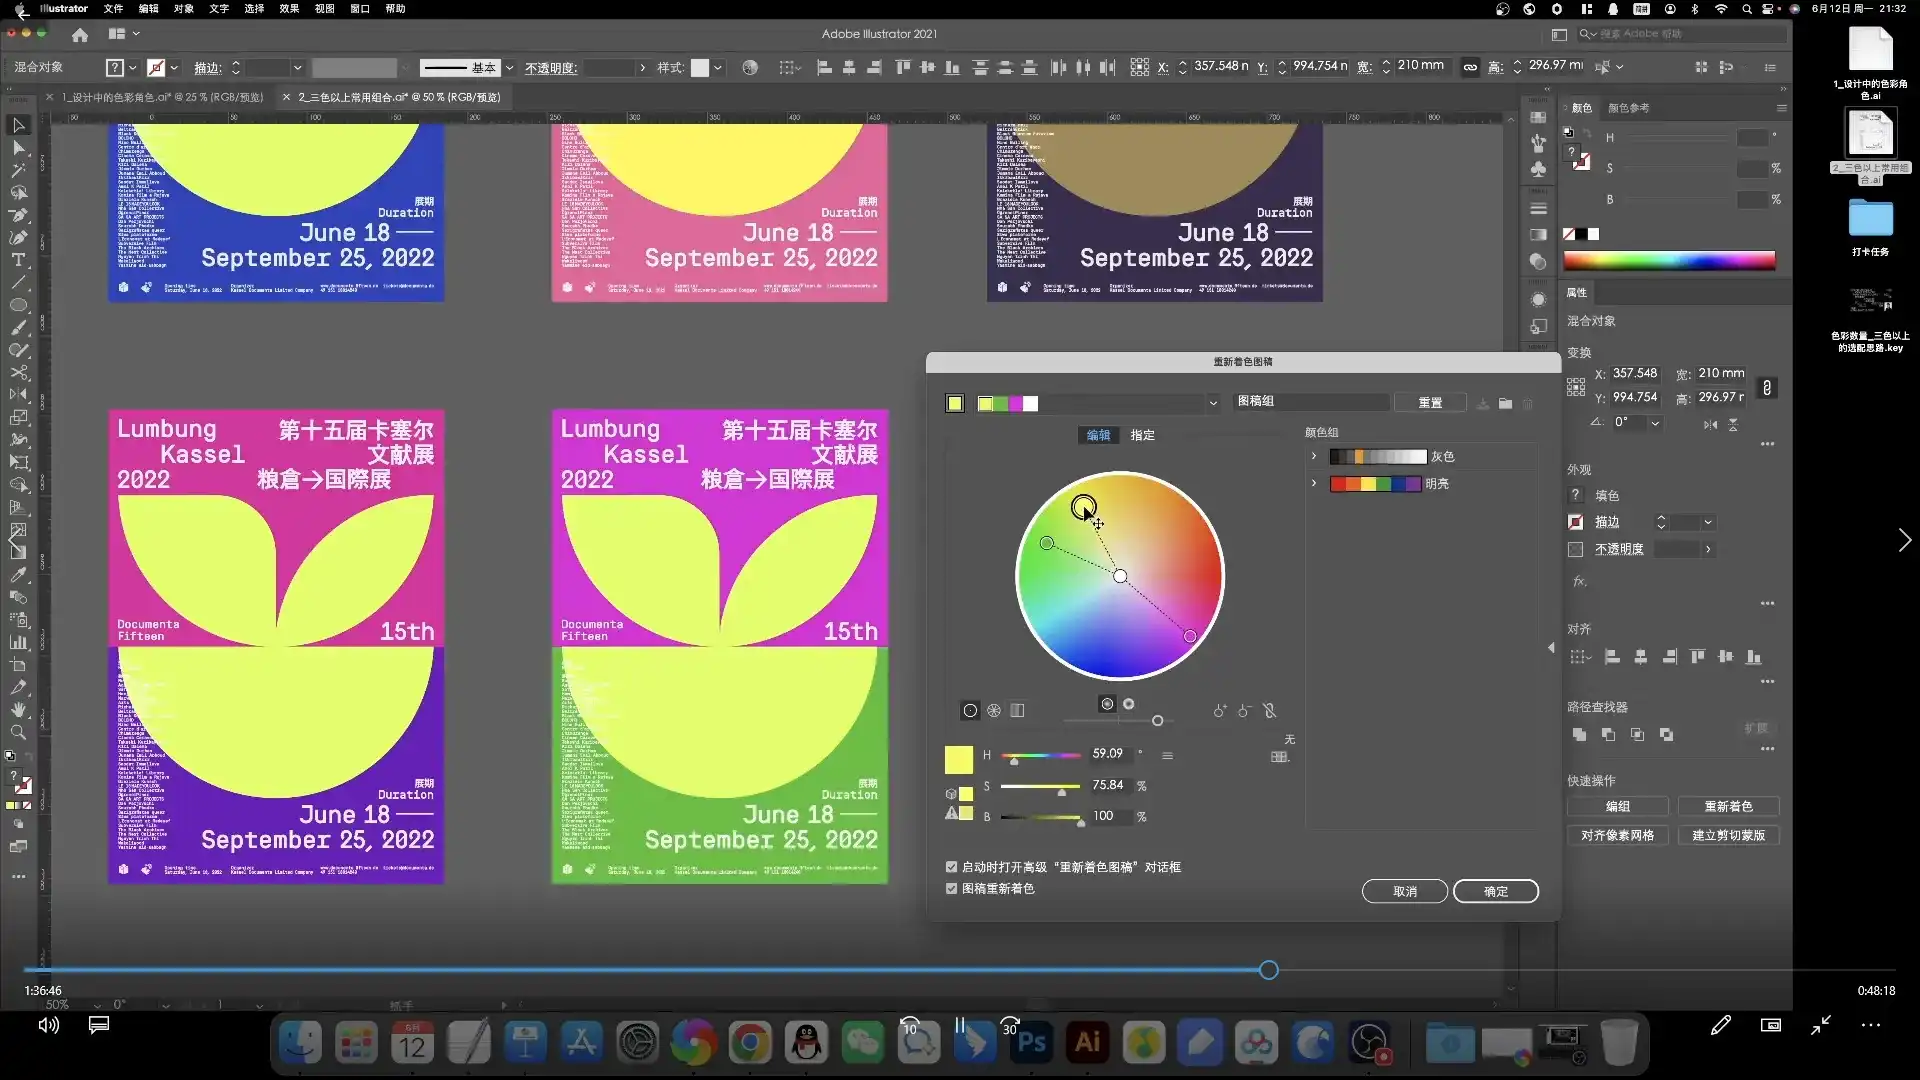Toggle the 不透明度 checkbox in appearance panel
The height and width of the screenshot is (1080, 1920).
pos(1575,549)
